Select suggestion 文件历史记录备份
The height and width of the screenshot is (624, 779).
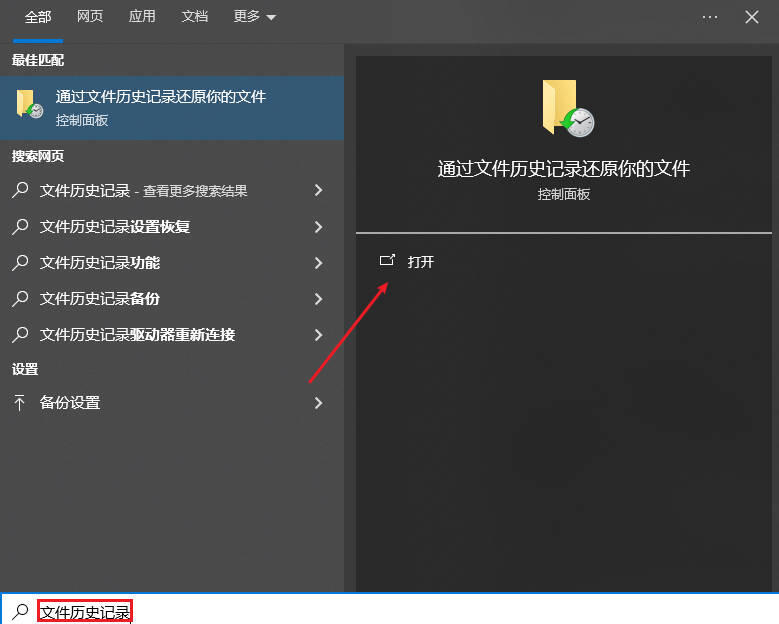[172, 299]
